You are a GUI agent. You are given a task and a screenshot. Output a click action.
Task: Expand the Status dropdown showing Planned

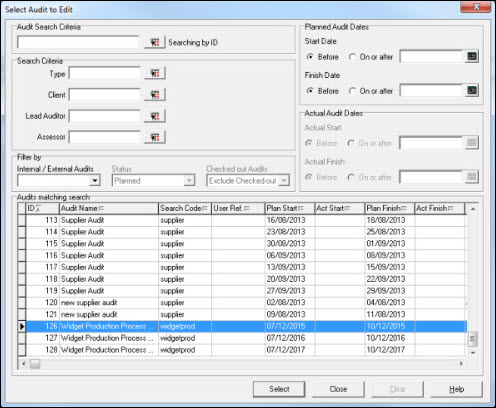189,181
